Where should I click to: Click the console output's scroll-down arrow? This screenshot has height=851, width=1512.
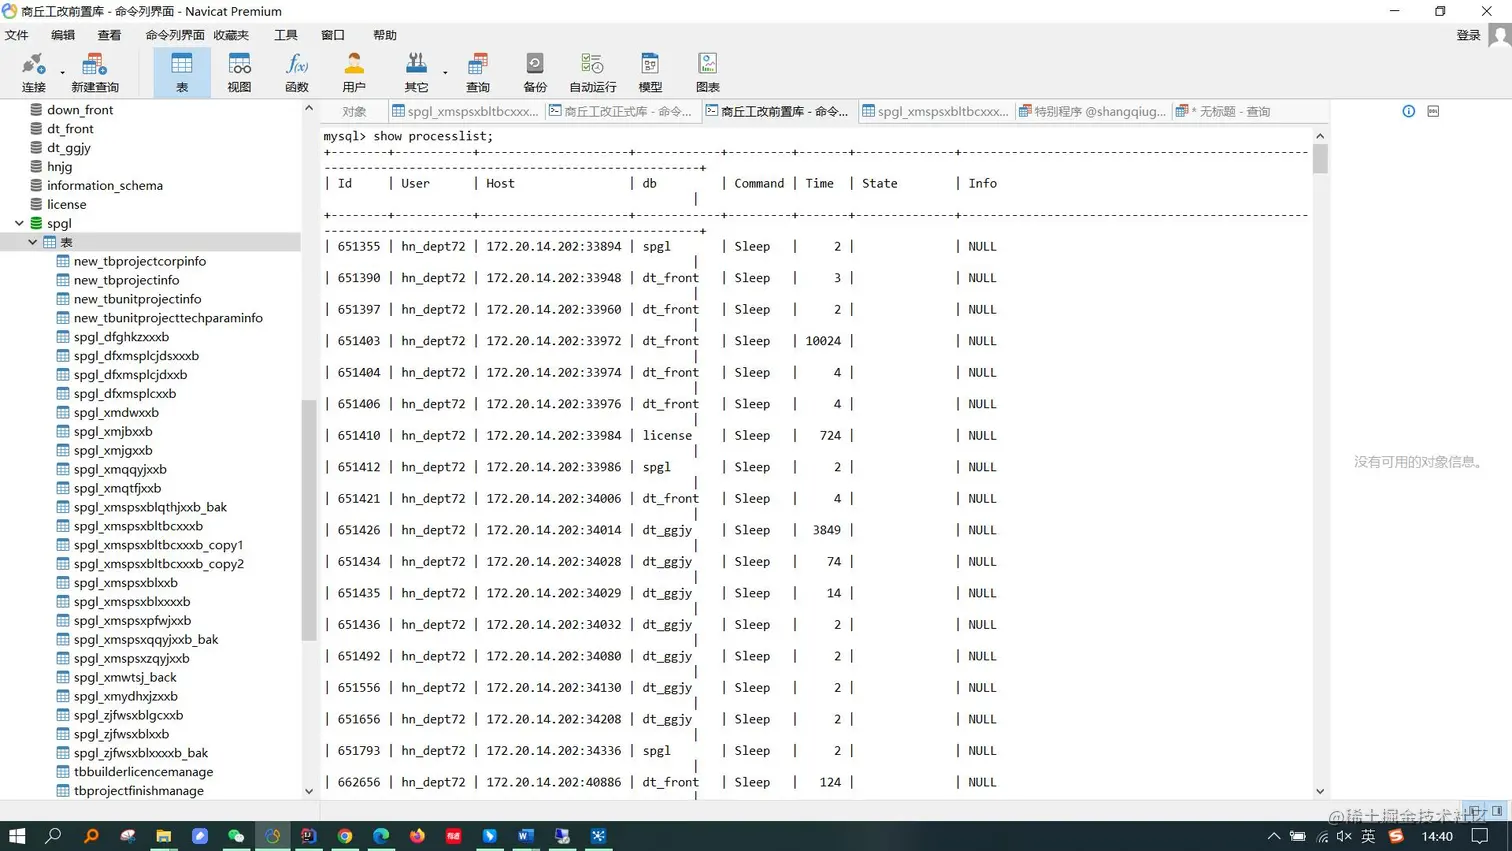[x=1320, y=791]
